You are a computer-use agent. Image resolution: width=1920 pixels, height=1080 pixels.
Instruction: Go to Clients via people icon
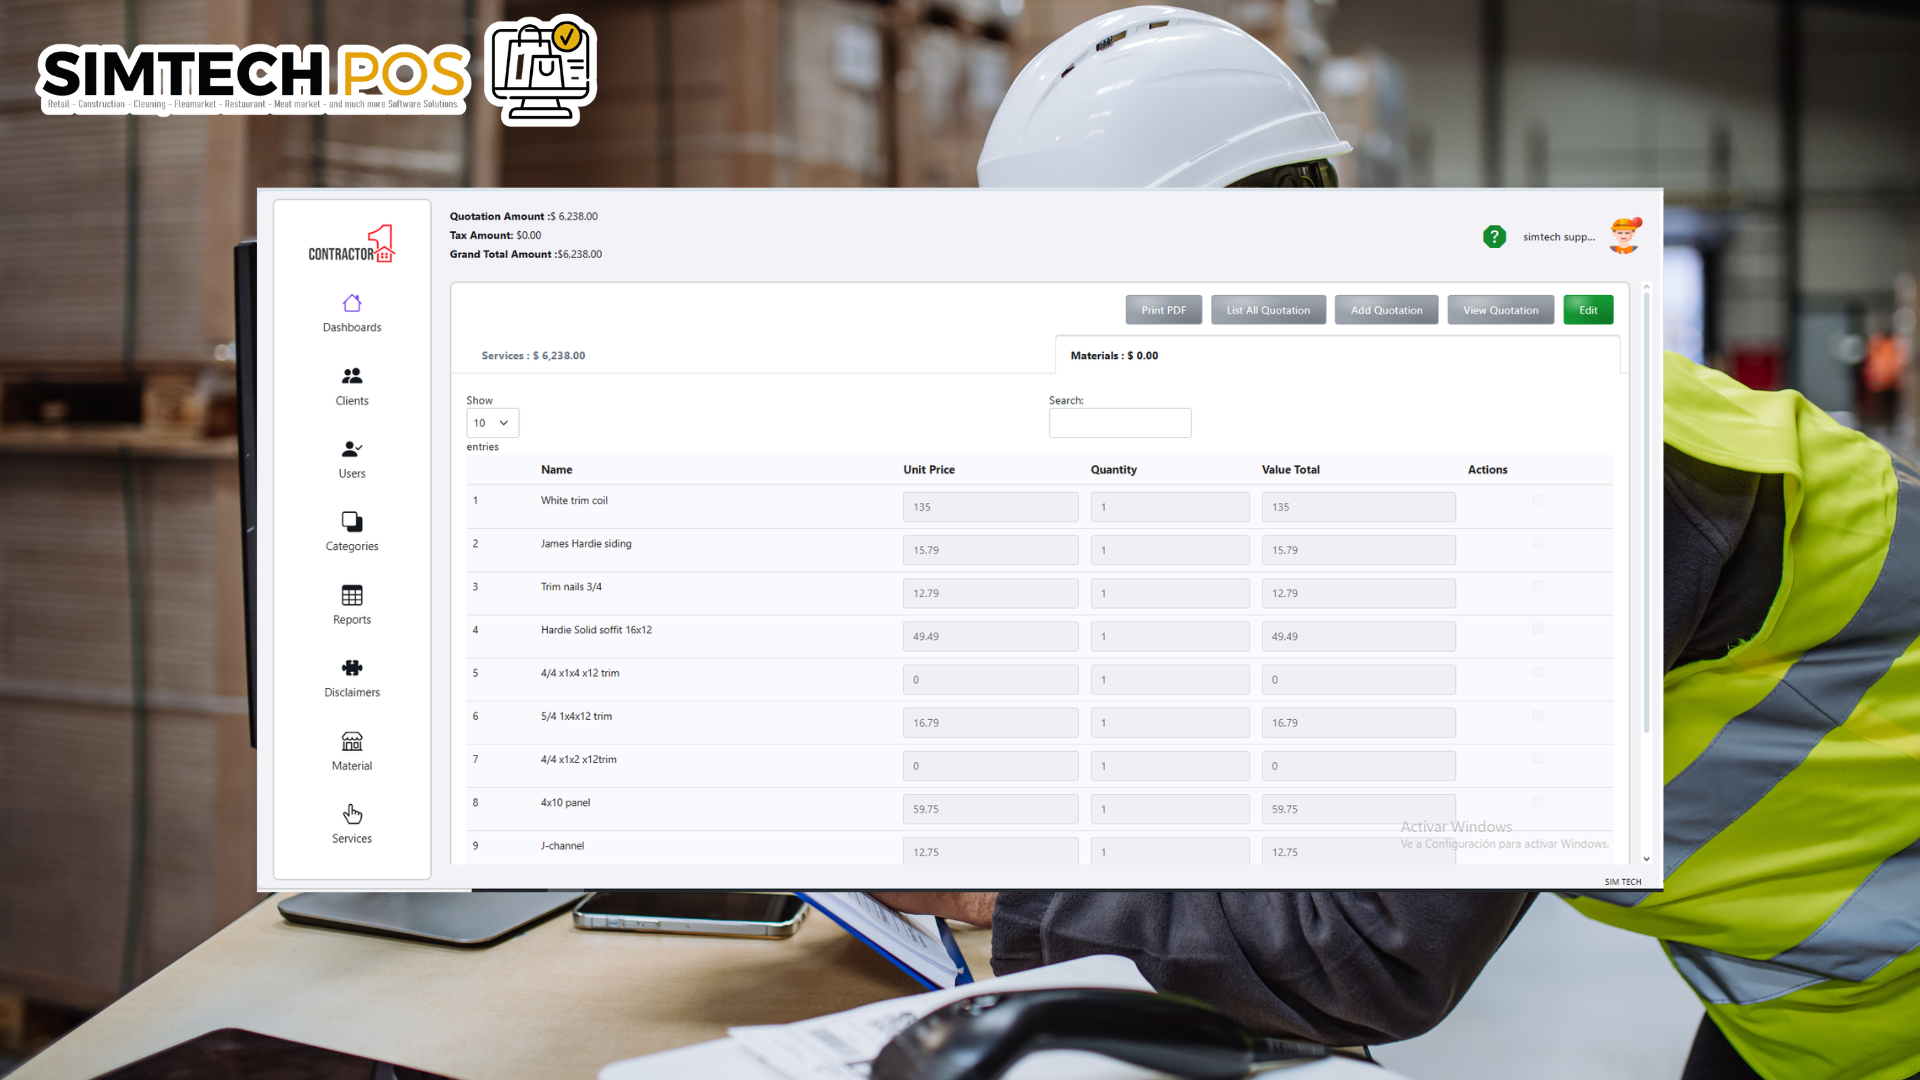pos(352,376)
